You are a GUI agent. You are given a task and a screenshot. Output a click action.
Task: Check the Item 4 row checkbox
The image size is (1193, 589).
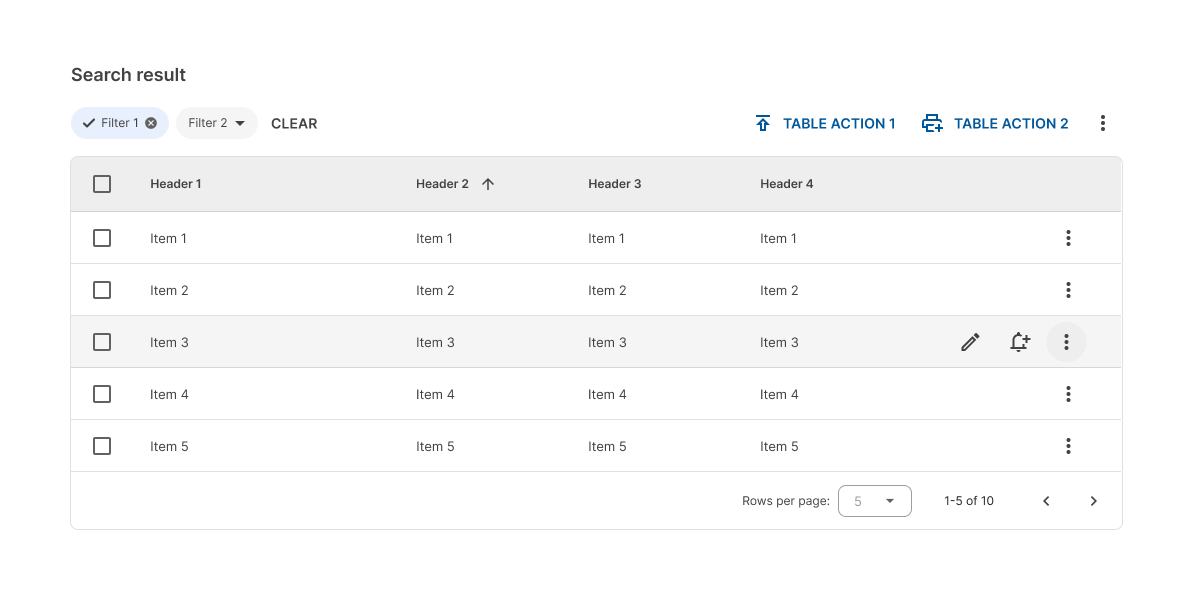(x=102, y=394)
